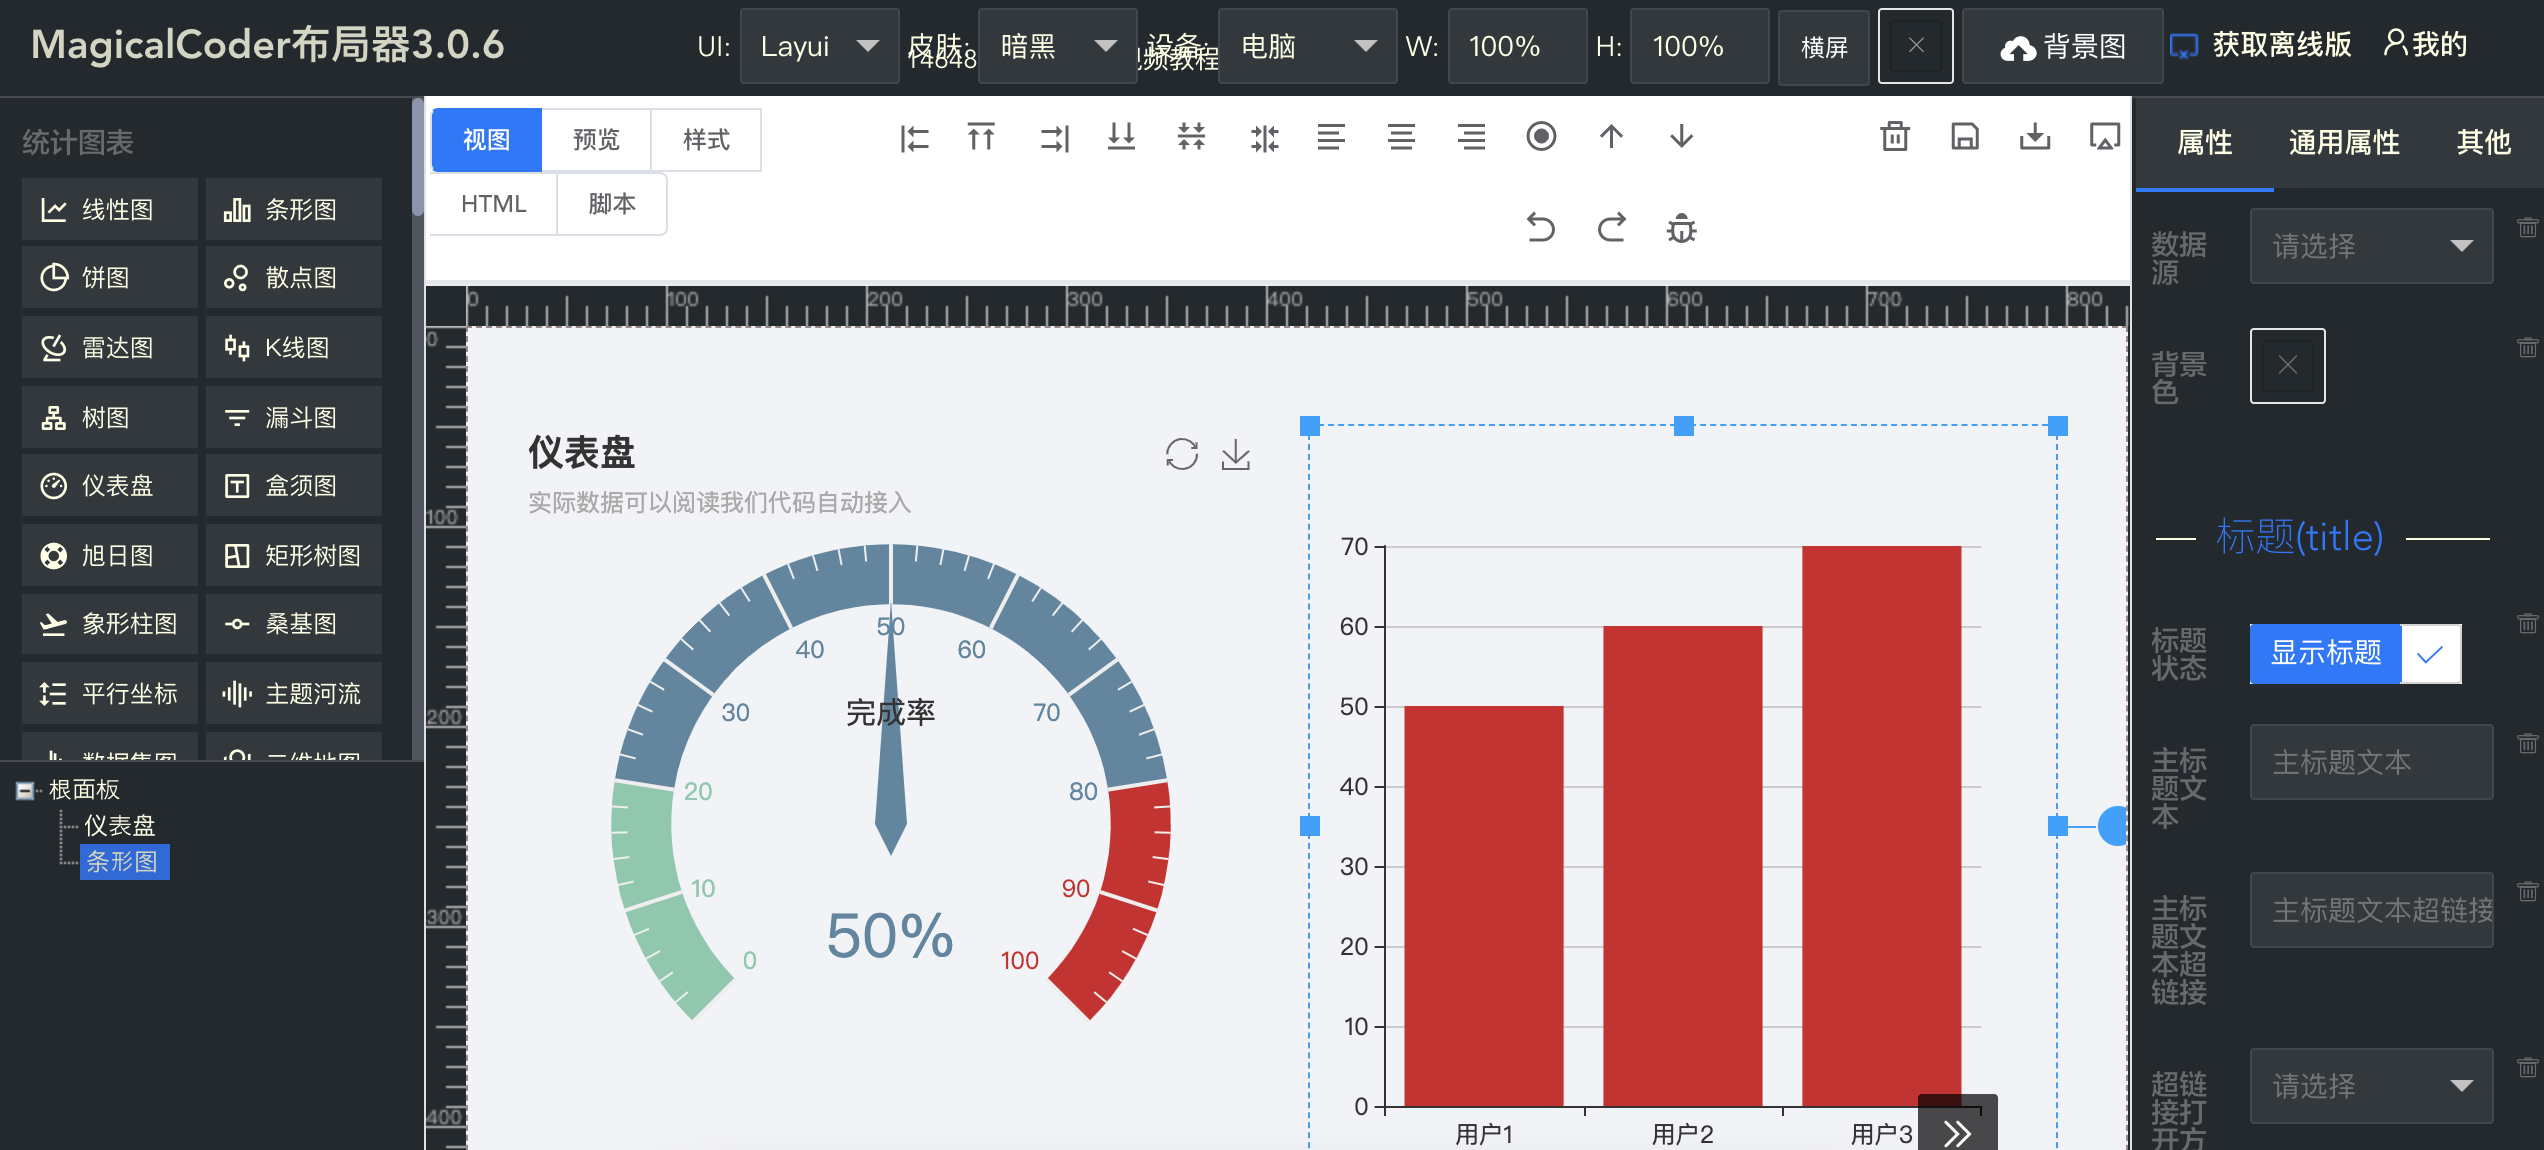Image resolution: width=2544 pixels, height=1150 pixels.
Task: Click the gauge chart refresh icon
Action: coord(1181,455)
